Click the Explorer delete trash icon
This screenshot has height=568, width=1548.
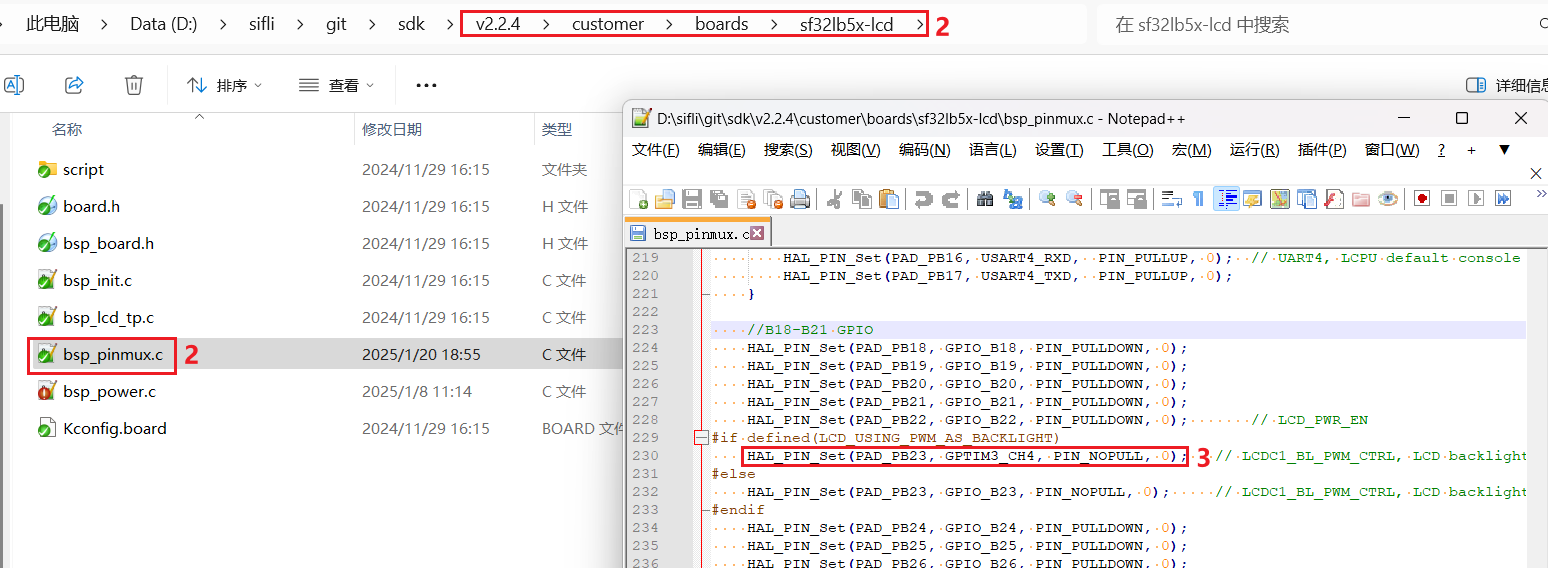(134, 85)
